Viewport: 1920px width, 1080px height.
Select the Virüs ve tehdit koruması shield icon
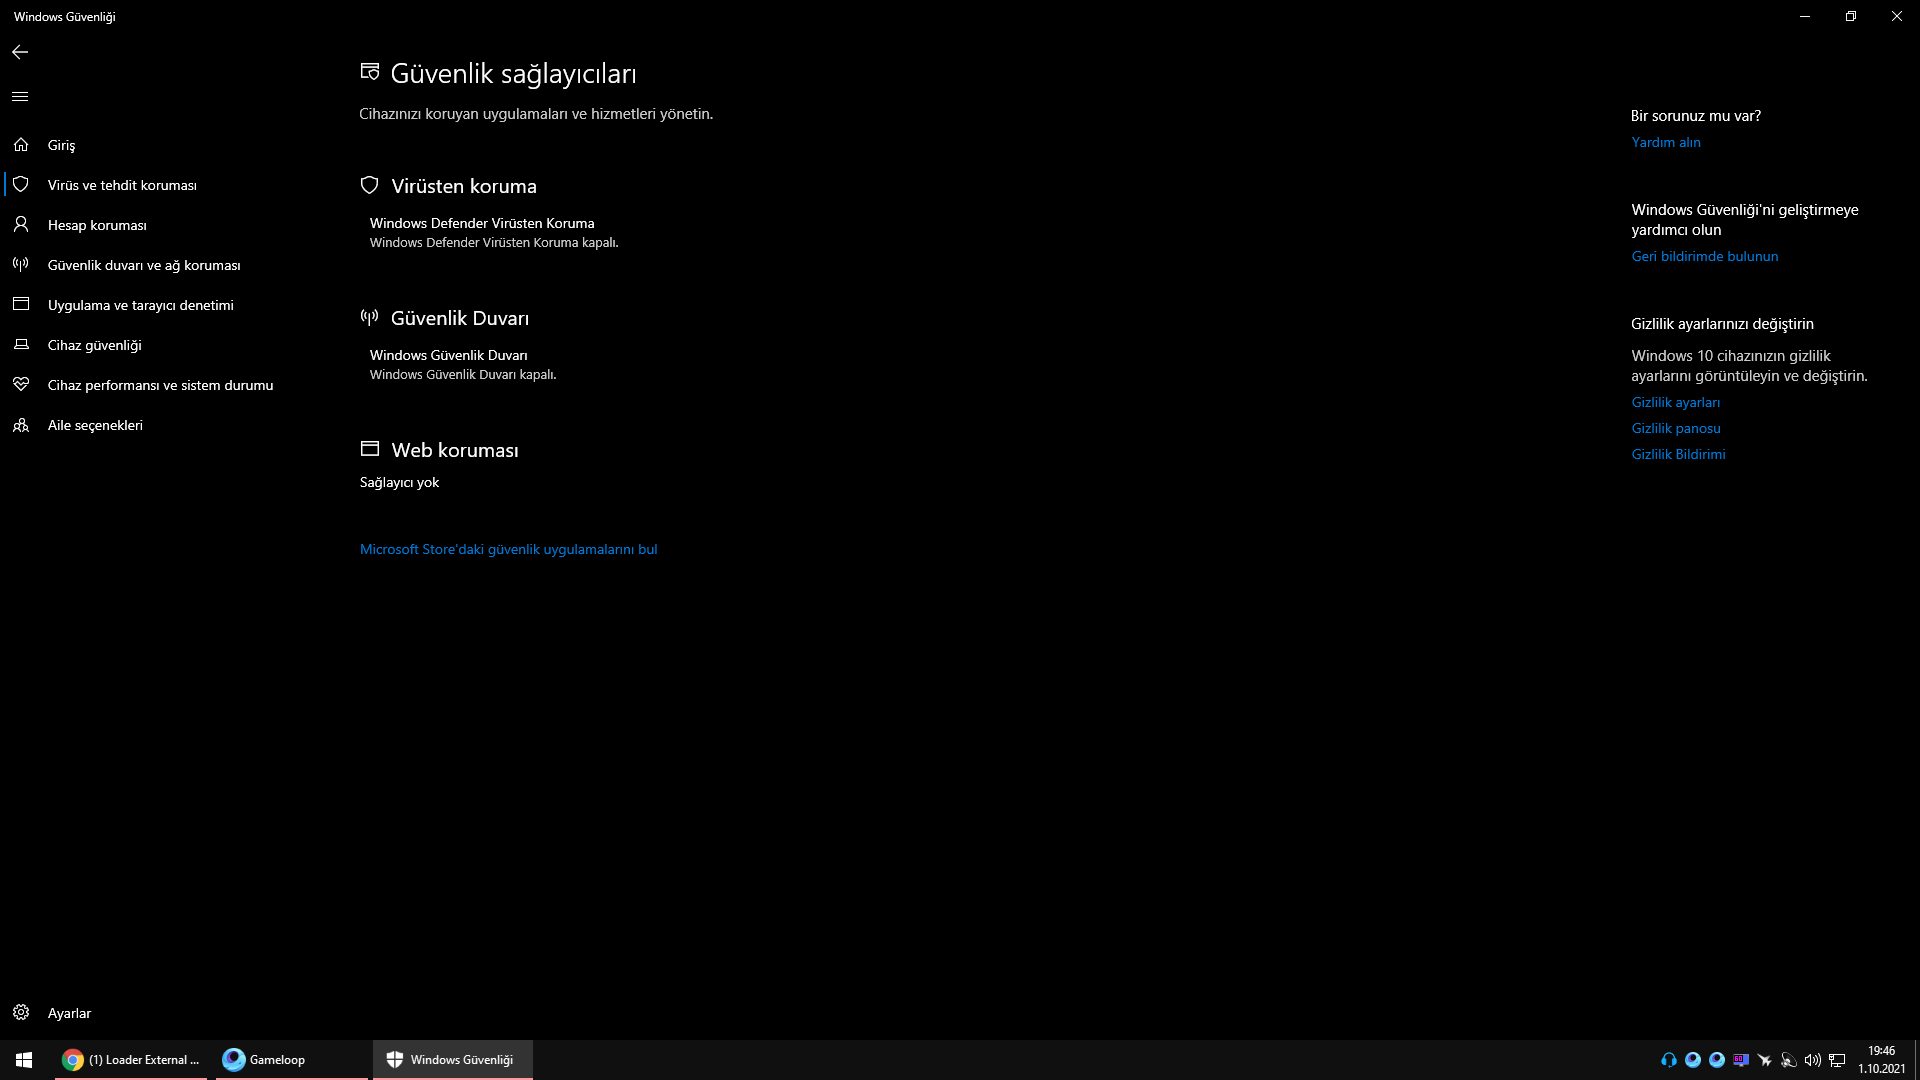click(21, 185)
